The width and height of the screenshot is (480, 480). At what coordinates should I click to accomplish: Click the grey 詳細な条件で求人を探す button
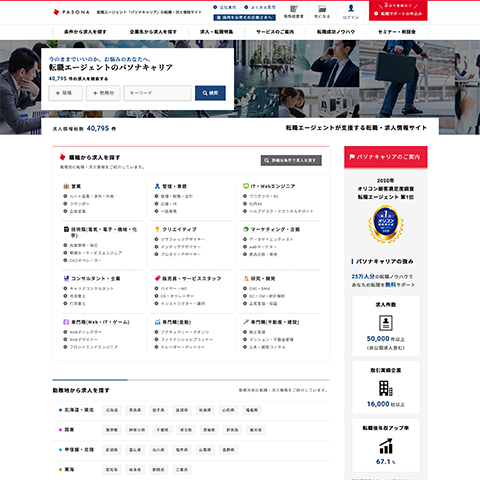coord(291,160)
